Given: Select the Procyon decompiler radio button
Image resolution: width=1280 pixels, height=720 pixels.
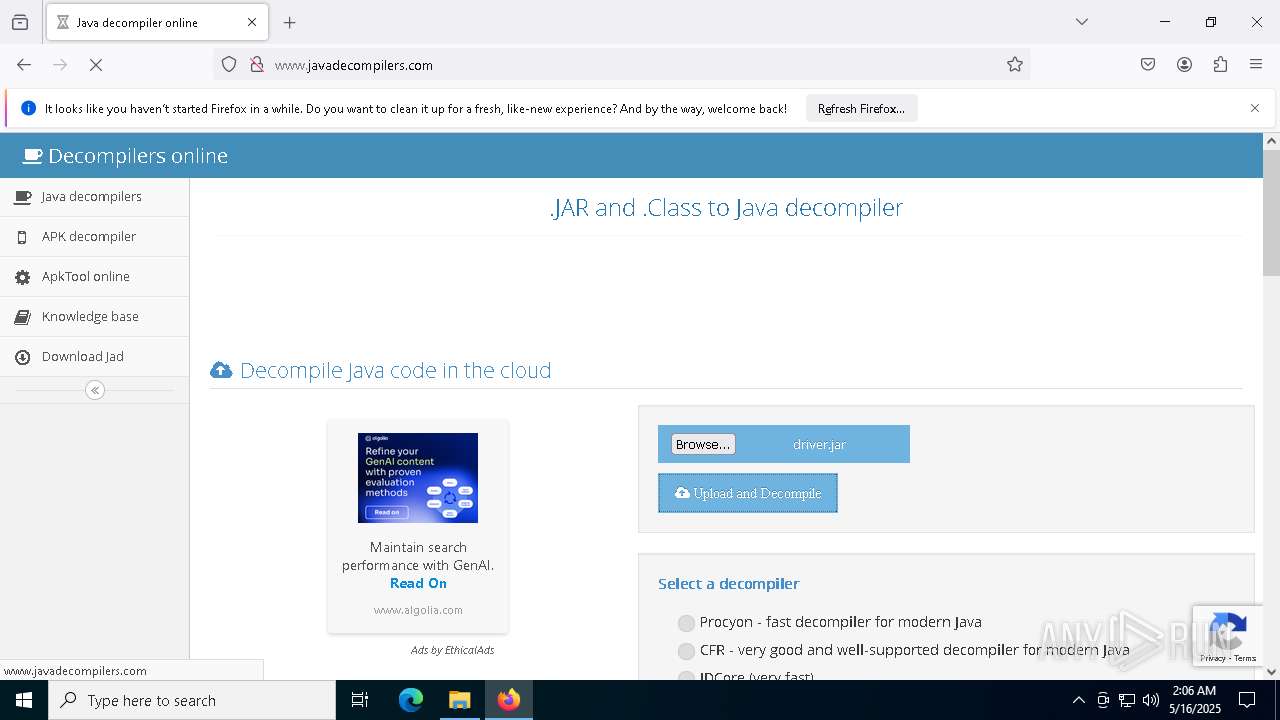Looking at the screenshot, I should [686, 623].
